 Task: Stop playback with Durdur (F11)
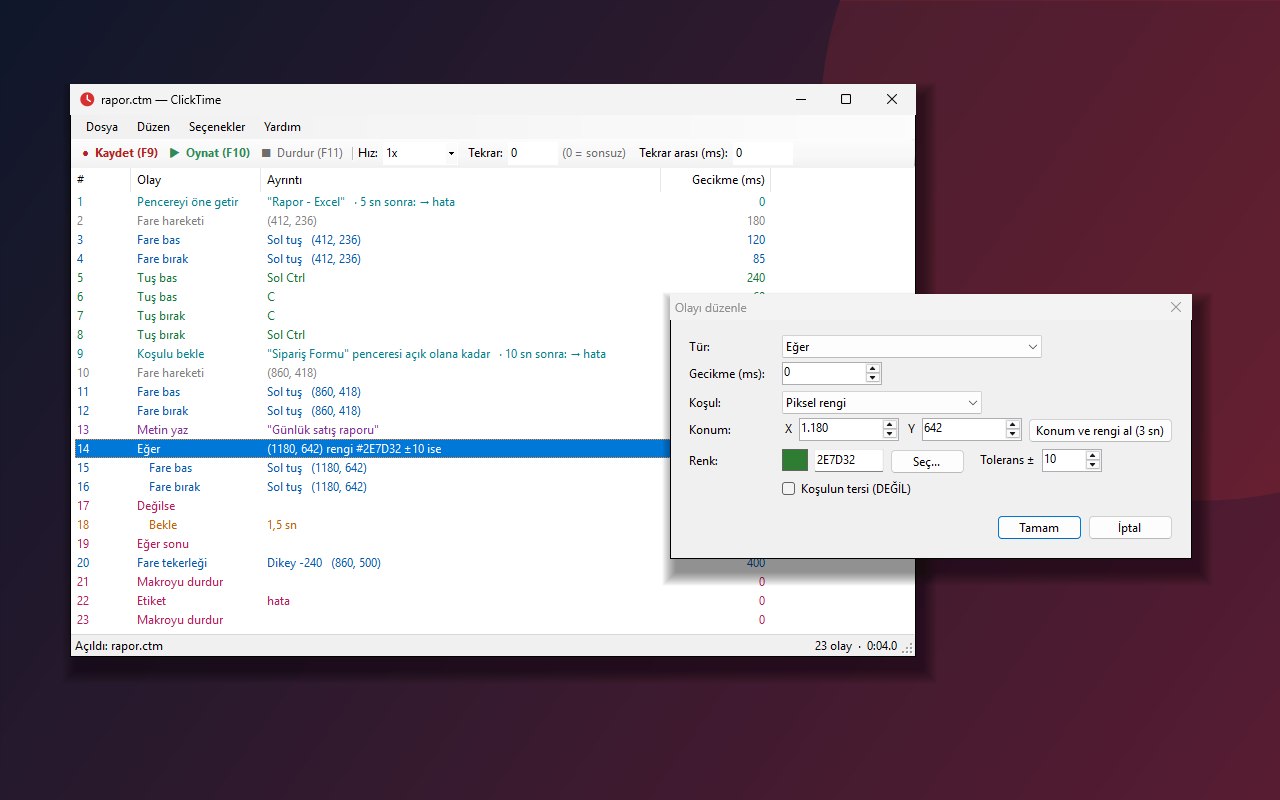click(x=302, y=153)
